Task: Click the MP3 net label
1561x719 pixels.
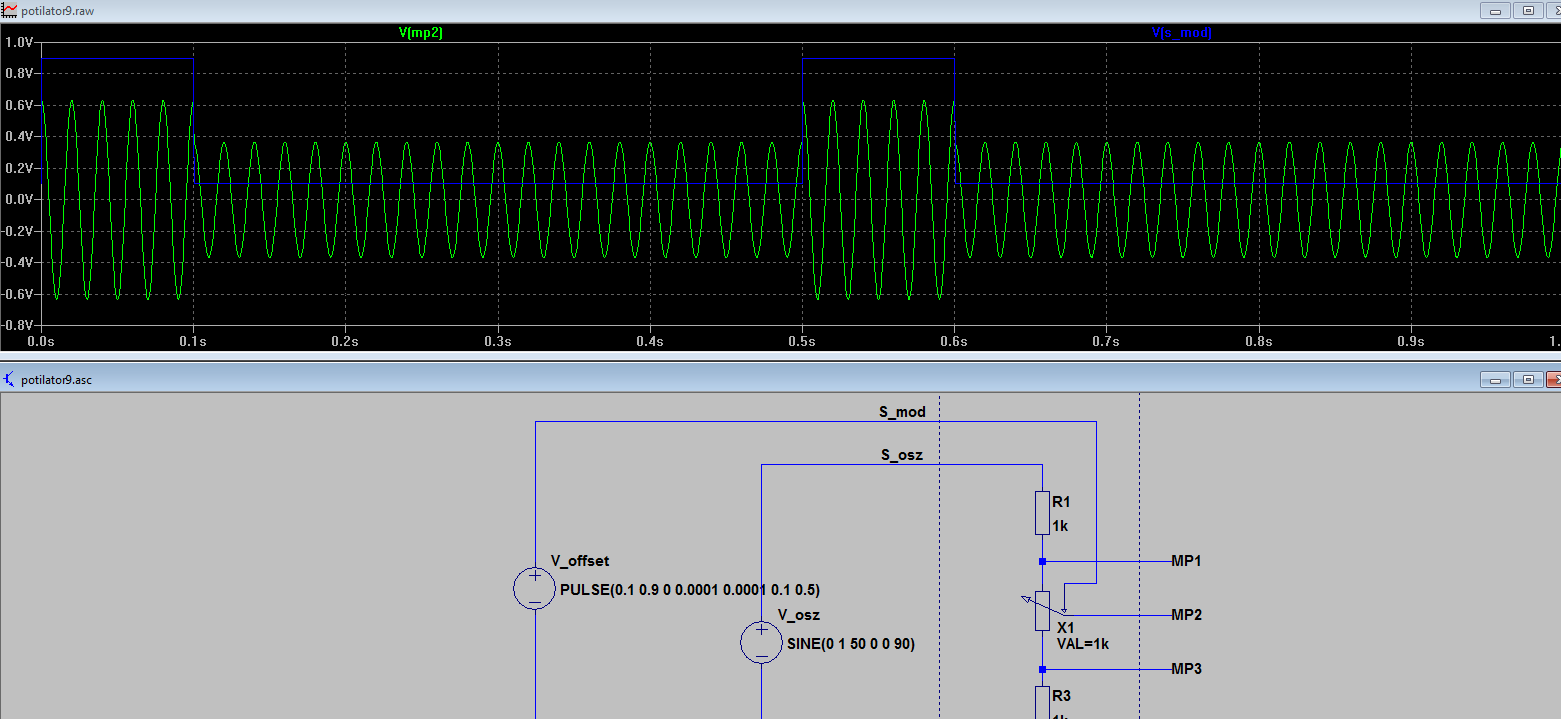Action: 1186,668
